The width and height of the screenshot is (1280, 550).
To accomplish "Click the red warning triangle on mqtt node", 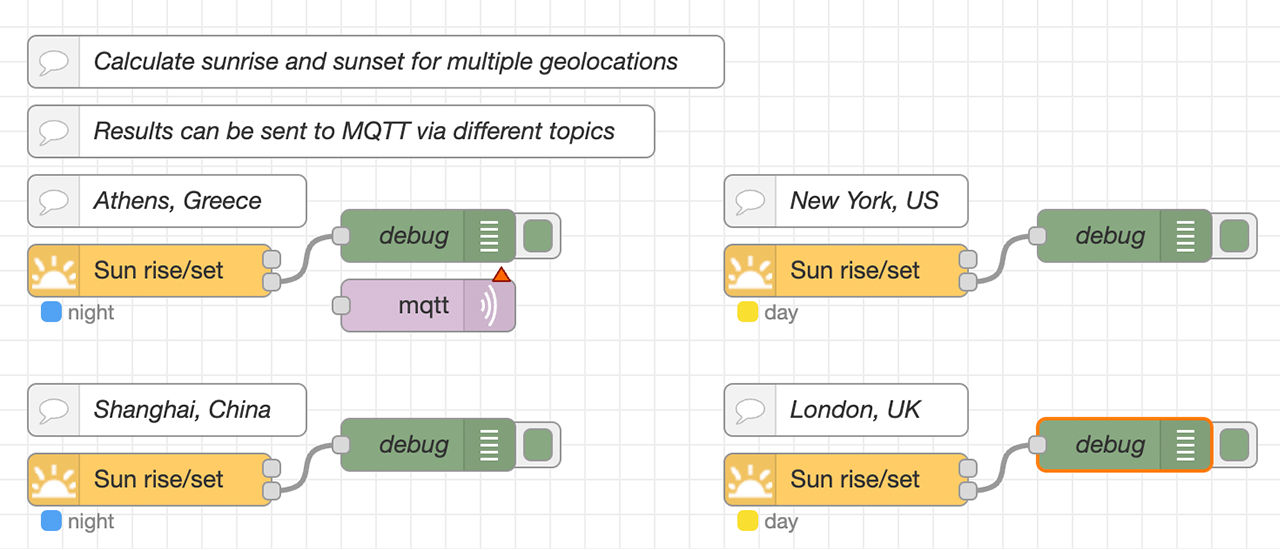I will [x=502, y=274].
